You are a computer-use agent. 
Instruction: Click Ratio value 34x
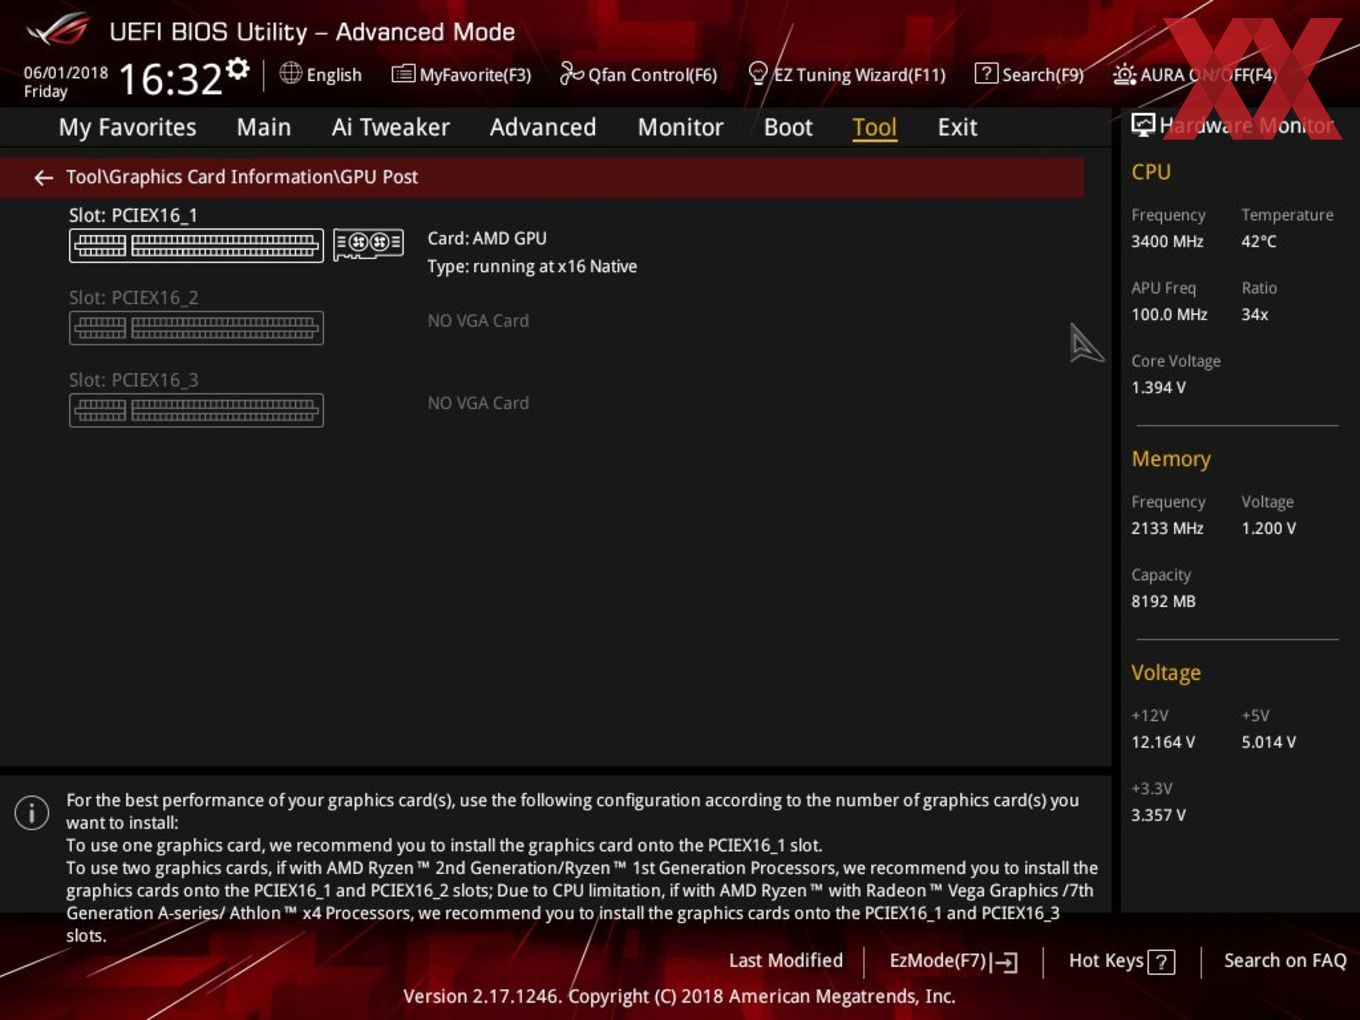pos(1255,314)
